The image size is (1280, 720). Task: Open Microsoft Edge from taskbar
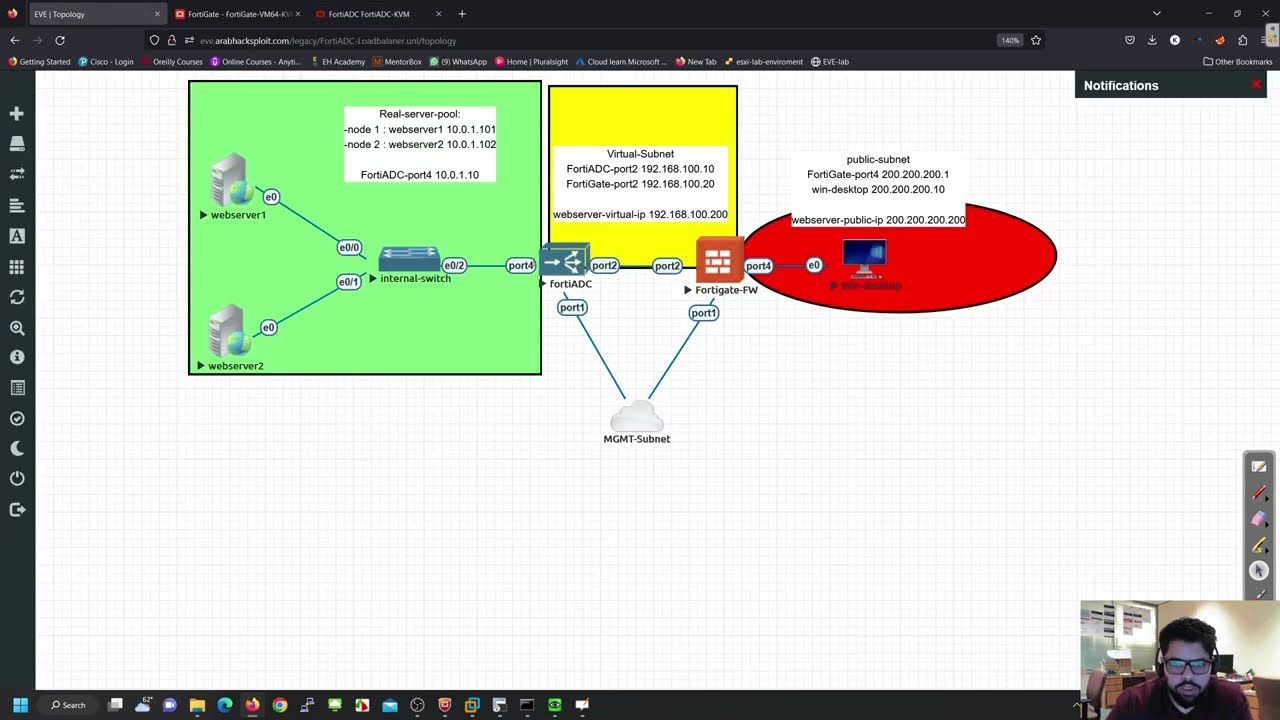225,705
